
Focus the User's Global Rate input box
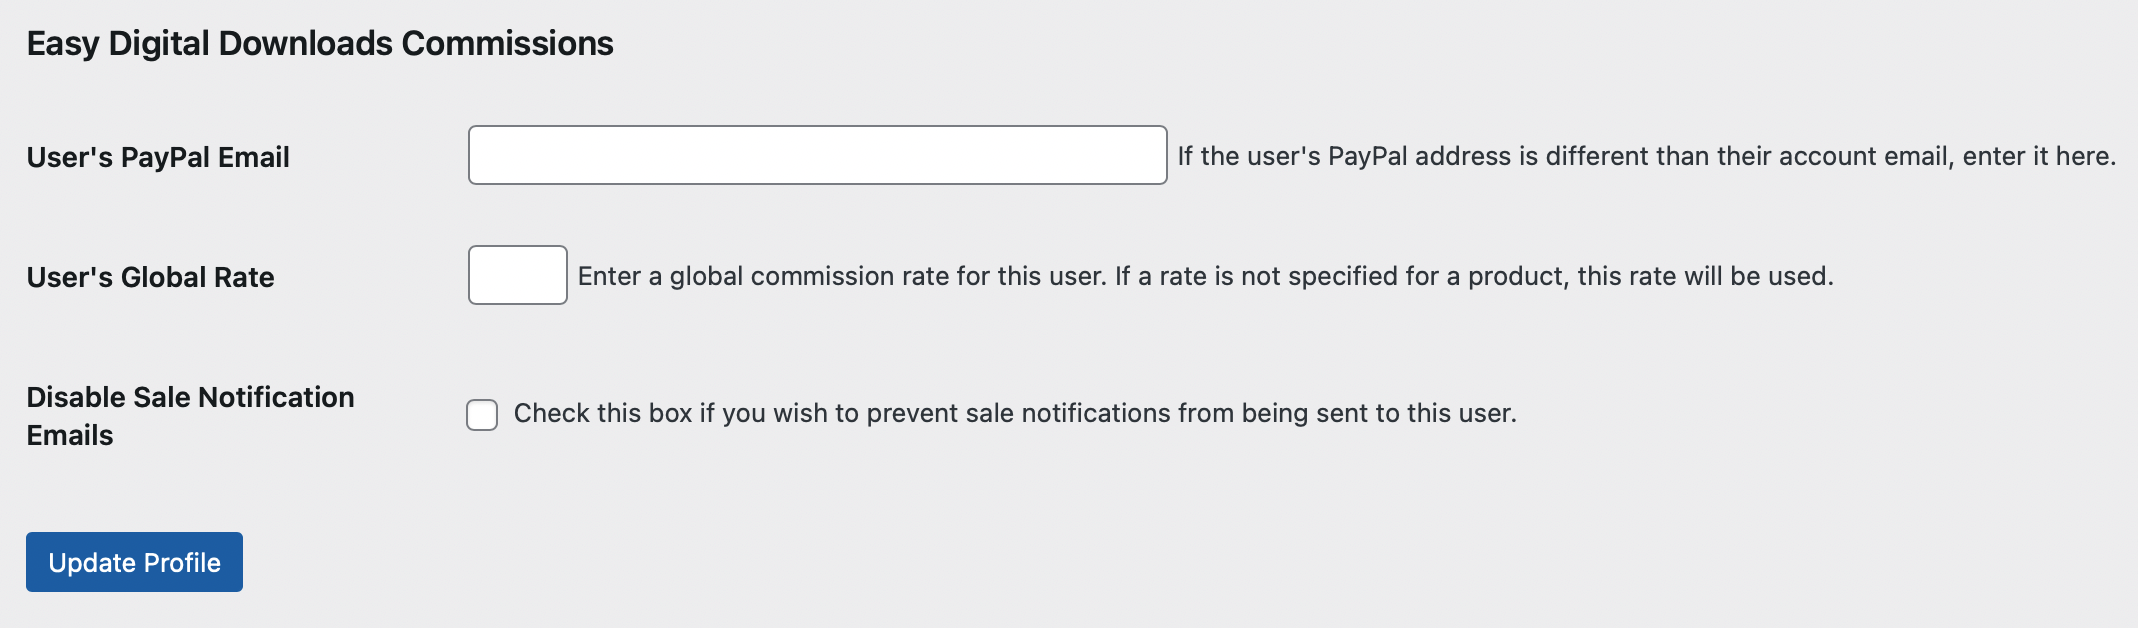(517, 275)
